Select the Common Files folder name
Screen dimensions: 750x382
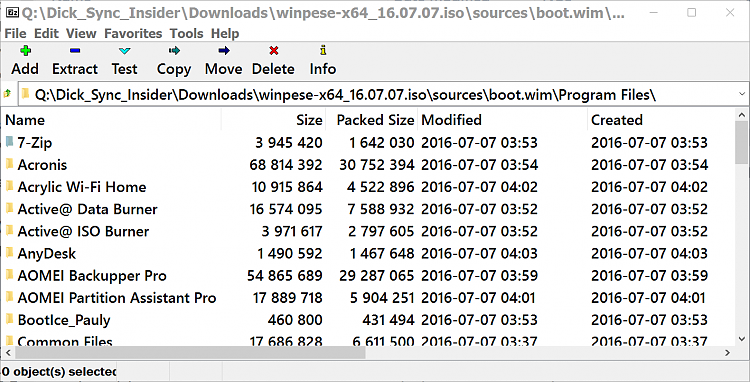click(65, 341)
